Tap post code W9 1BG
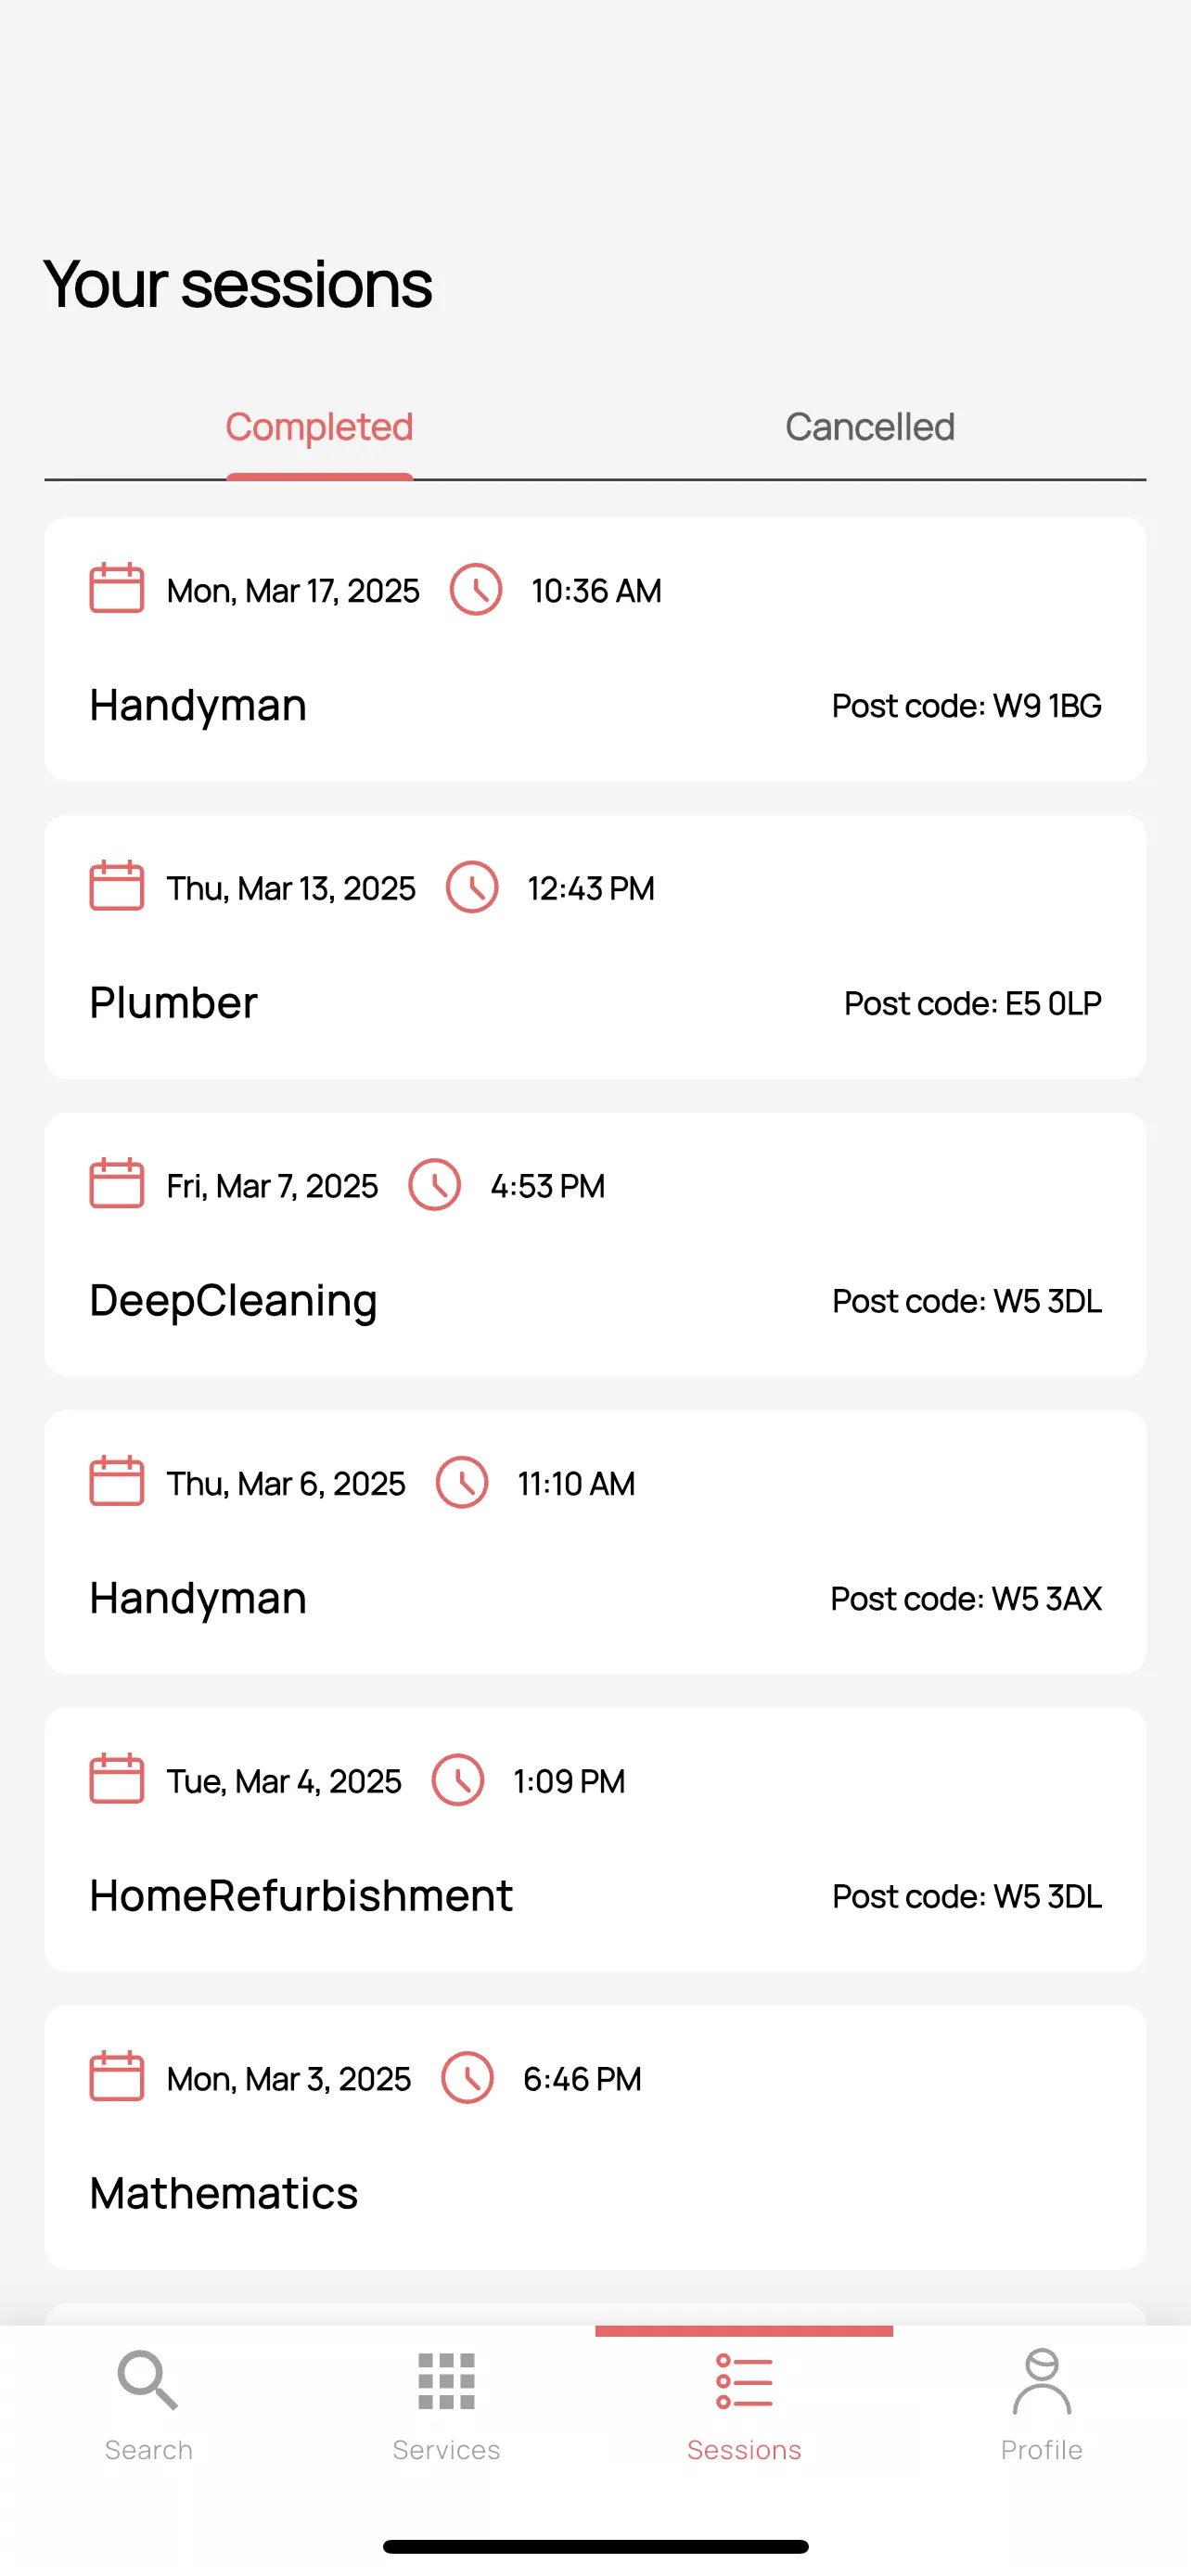 [x=966, y=706]
